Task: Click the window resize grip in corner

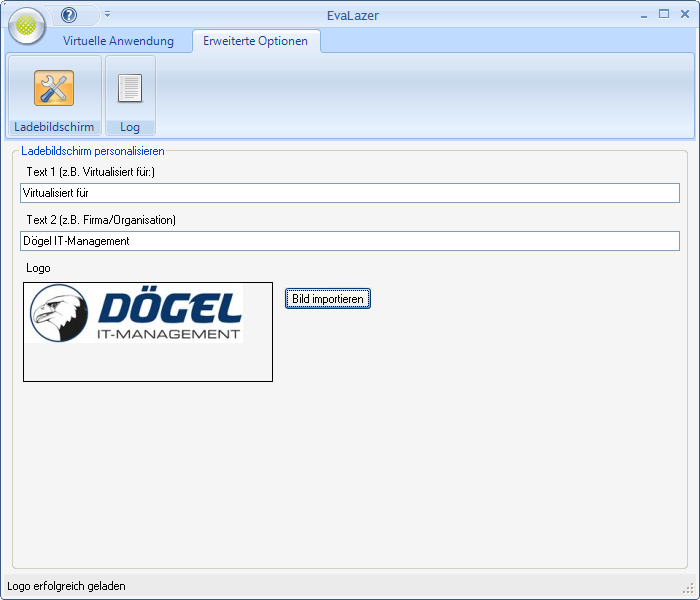Action: click(690, 590)
